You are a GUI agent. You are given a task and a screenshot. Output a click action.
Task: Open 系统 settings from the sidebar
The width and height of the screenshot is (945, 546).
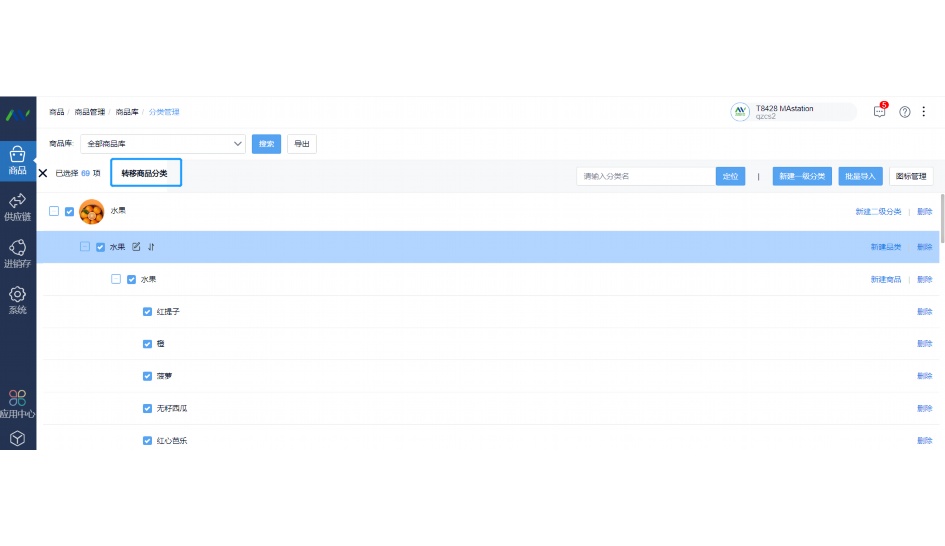tap(17, 300)
